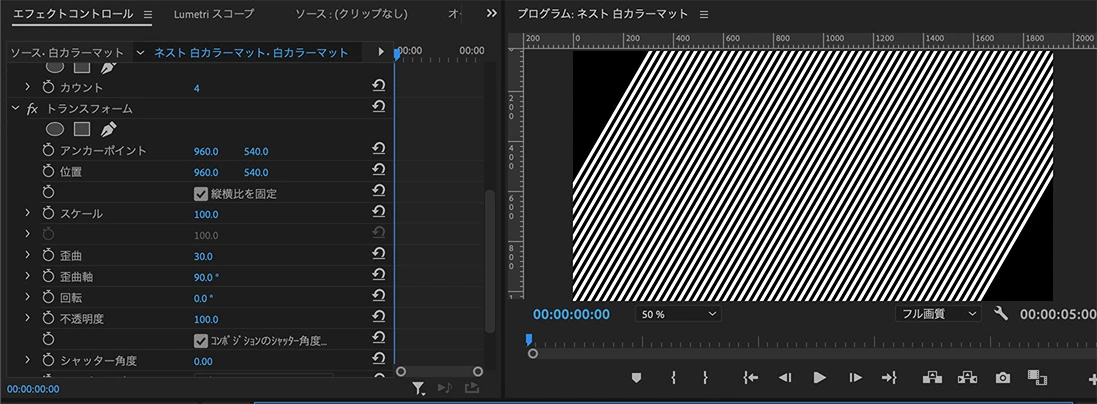Select ネスト 白カラーマット・白カラーマット clip link
The width and height of the screenshot is (1097, 404).
coord(251,53)
